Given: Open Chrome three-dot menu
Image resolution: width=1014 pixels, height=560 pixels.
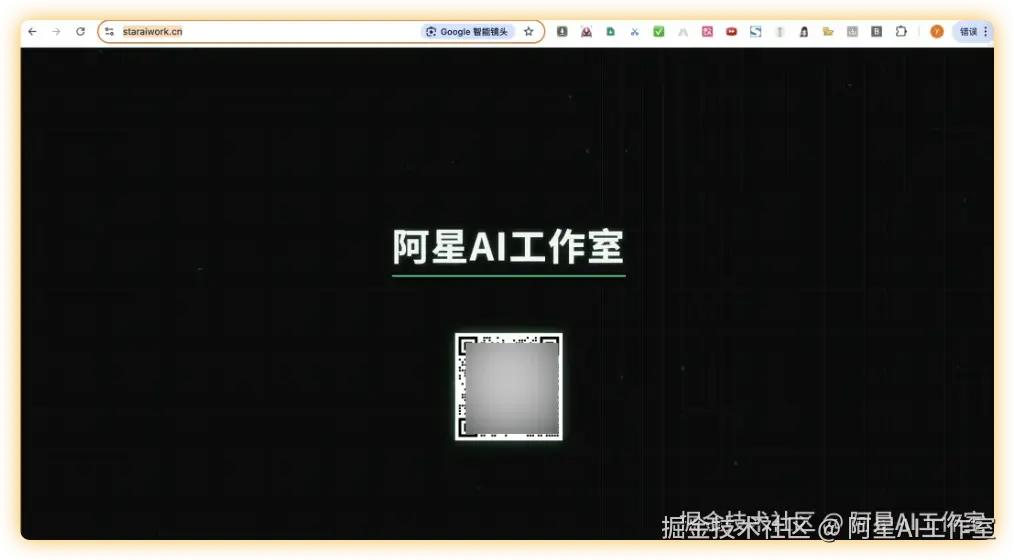Looking at the screenshot, I should pyautogui.click(x=986, y=32).
